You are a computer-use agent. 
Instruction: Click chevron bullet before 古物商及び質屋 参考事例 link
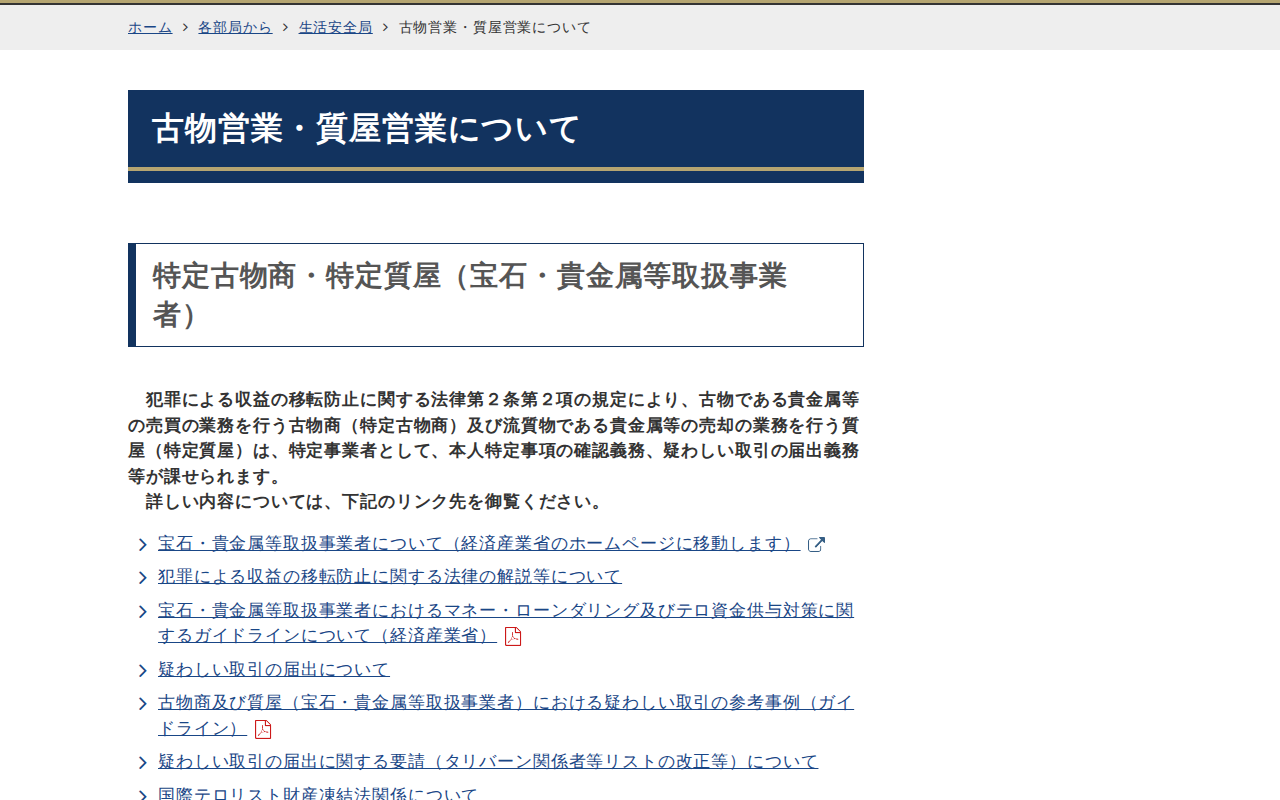coord(143,703)
